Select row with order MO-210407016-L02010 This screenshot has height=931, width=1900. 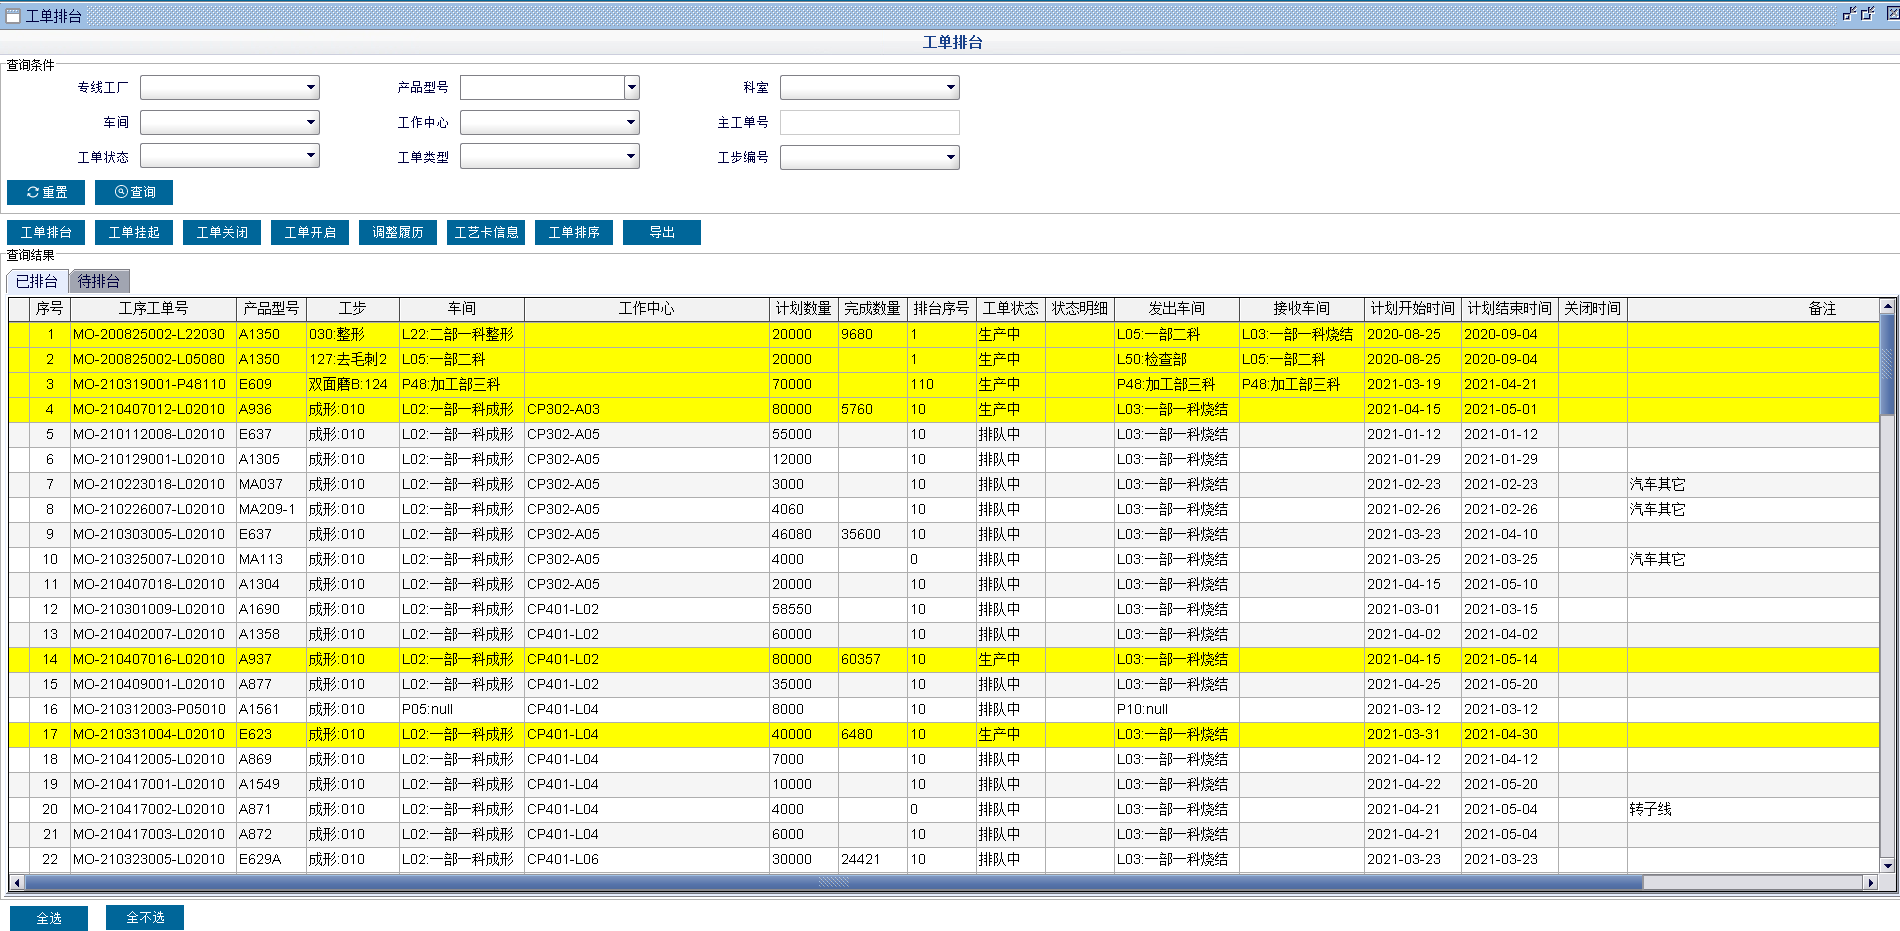click(x=149, y=659)
